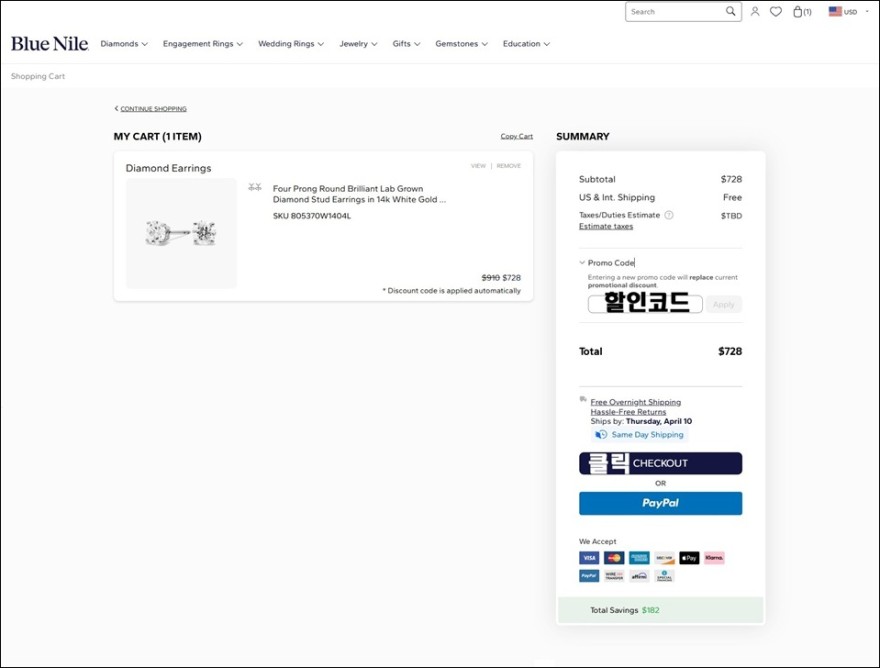The image size is (880, 668).
Task: Click the Shopping Cart breadcrumb text
Action: tap(38, 76)
